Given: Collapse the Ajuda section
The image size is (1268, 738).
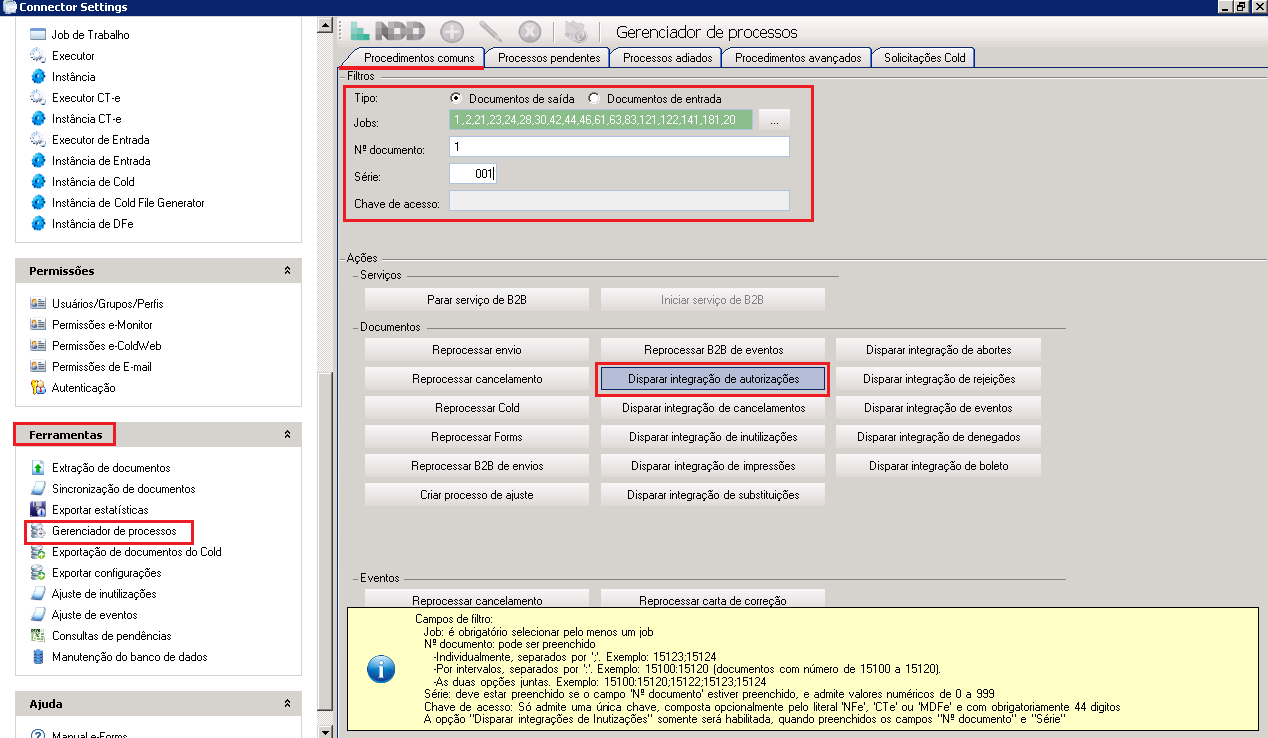Looking at the screenshot, I should coord(288,704).
